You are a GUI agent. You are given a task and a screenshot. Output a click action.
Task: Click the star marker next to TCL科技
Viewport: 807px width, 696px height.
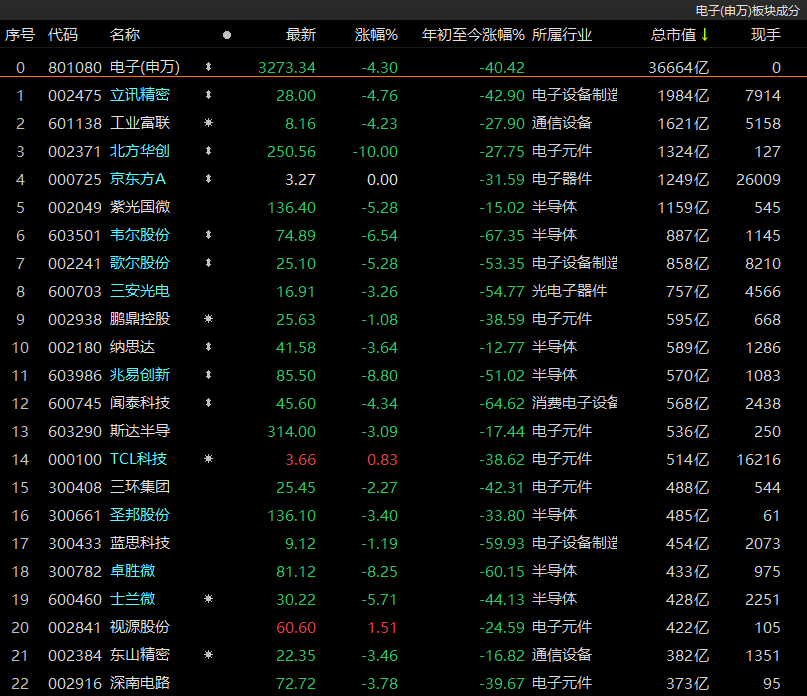tap(208, 459)
